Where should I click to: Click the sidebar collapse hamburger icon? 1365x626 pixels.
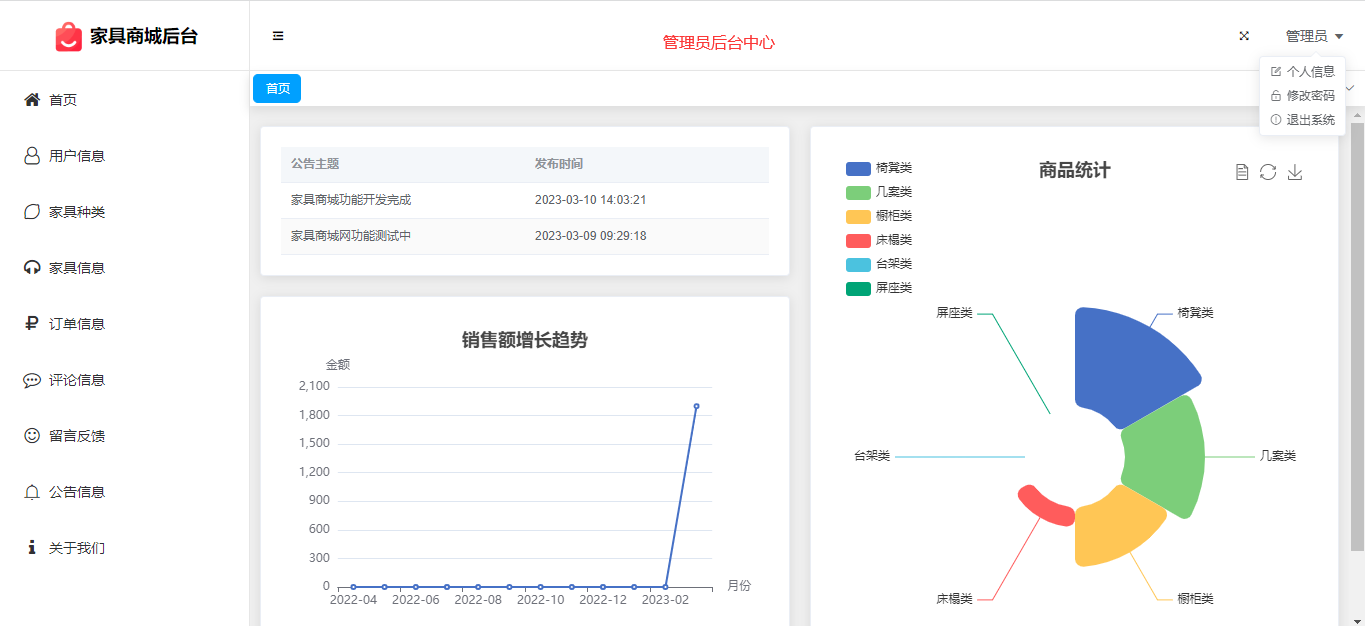pyautogui.click(x=278, y=36)
